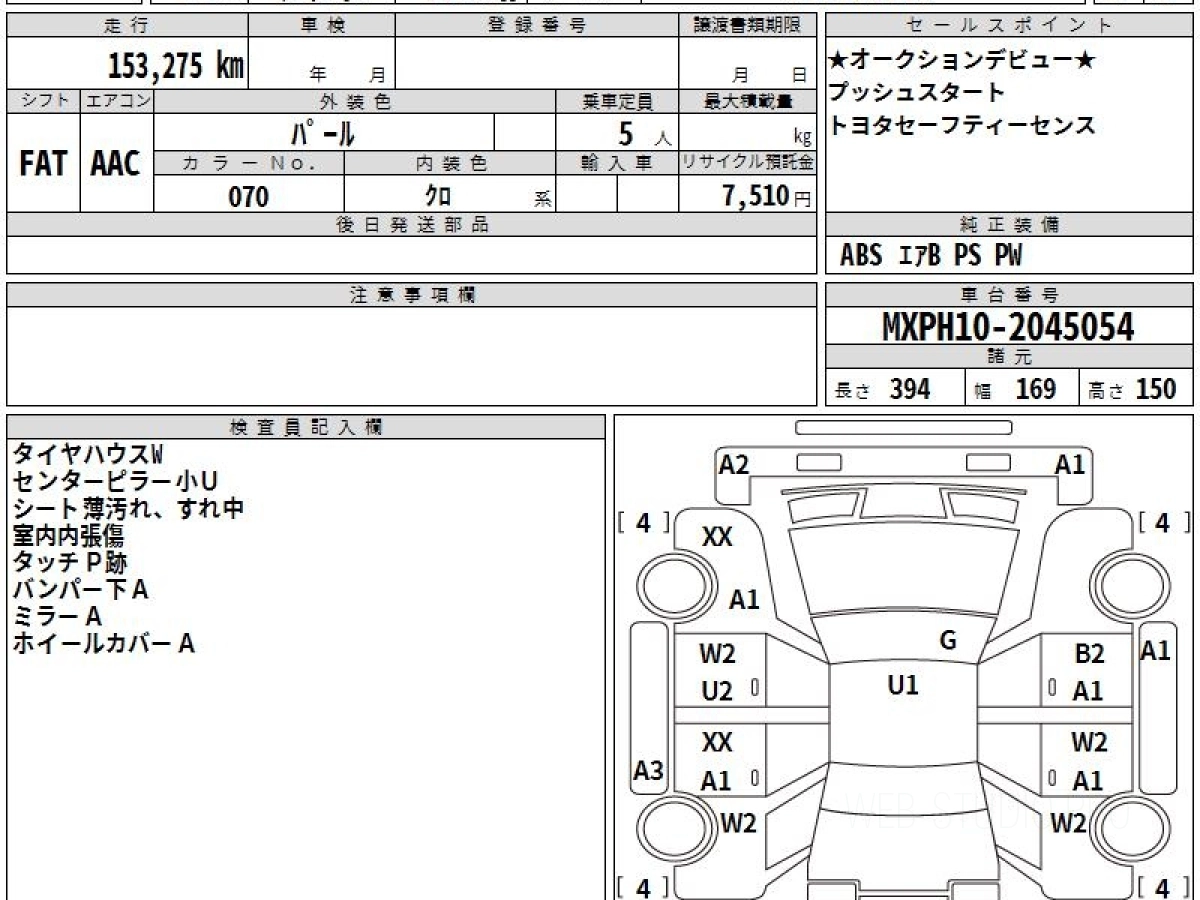Click the 後日発送部品 header bar

pos(412,225)
